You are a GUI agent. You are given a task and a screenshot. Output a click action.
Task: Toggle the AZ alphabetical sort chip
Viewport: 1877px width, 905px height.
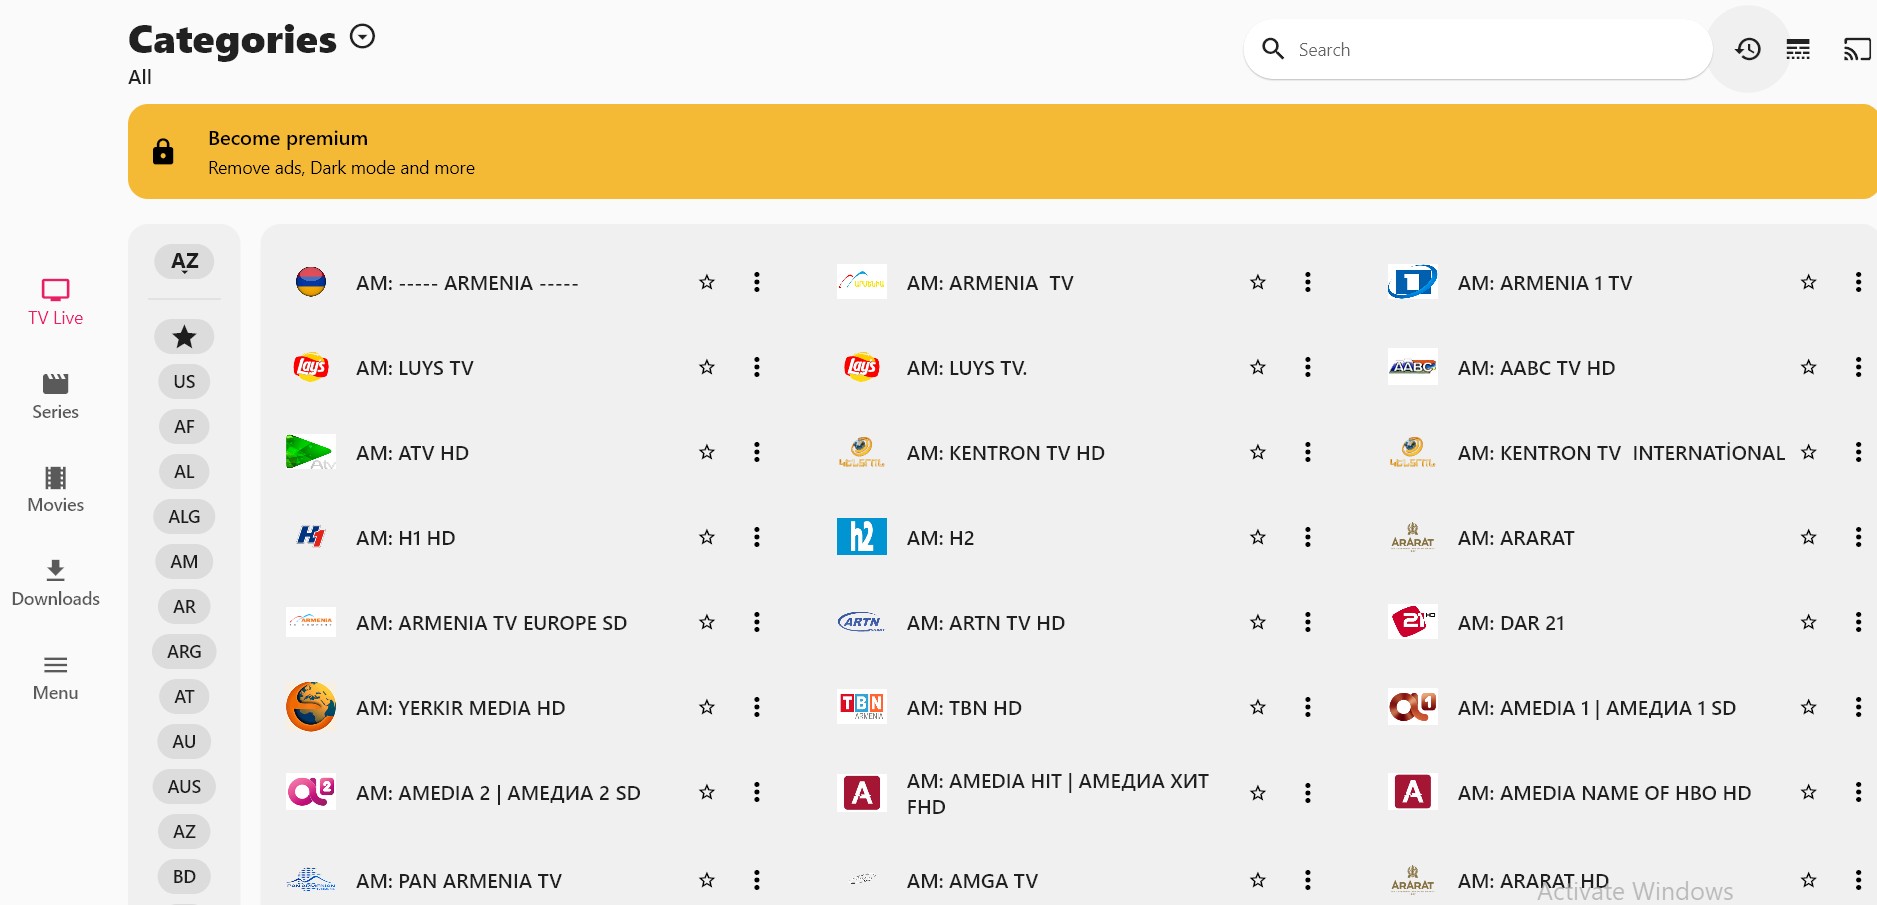point(185,262)
